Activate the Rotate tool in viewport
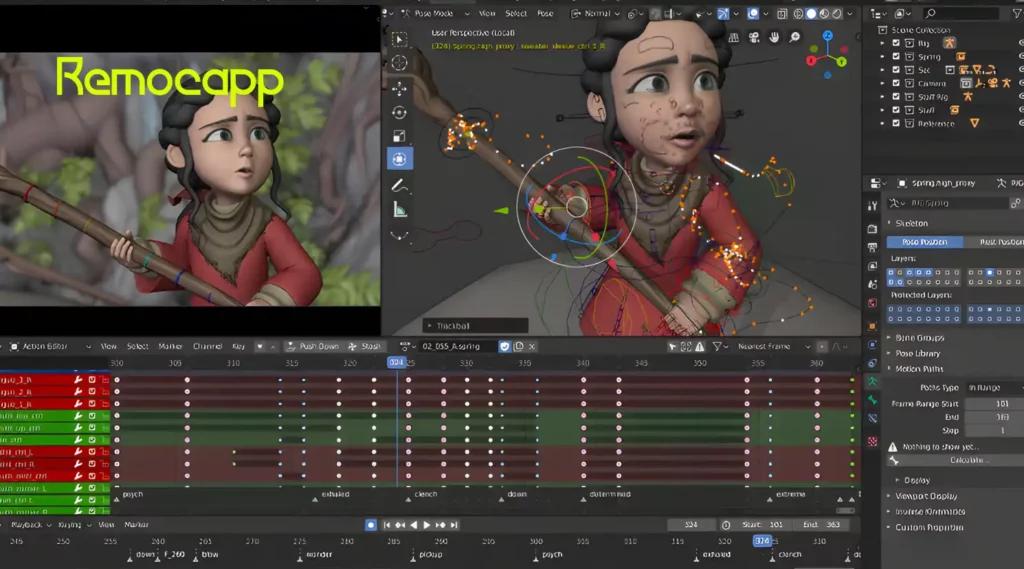This screenshot has height=569, width=1024. (x=400, y=112)
